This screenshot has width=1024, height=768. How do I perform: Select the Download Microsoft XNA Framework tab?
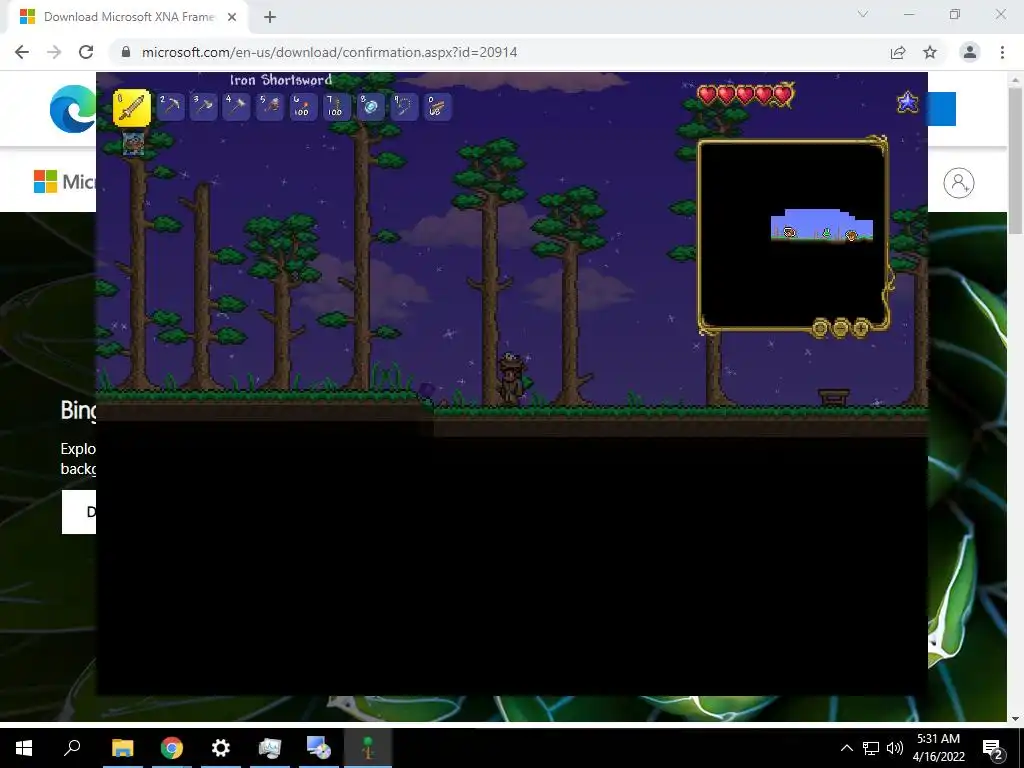(x=128, y=17)
